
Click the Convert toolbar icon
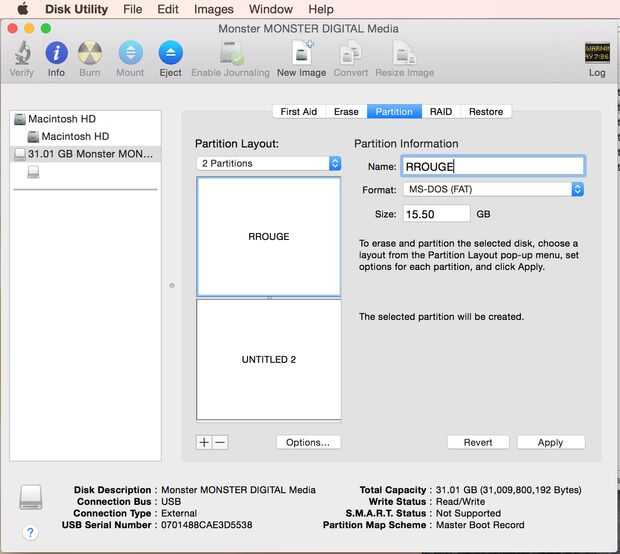[x=351, y=53]
